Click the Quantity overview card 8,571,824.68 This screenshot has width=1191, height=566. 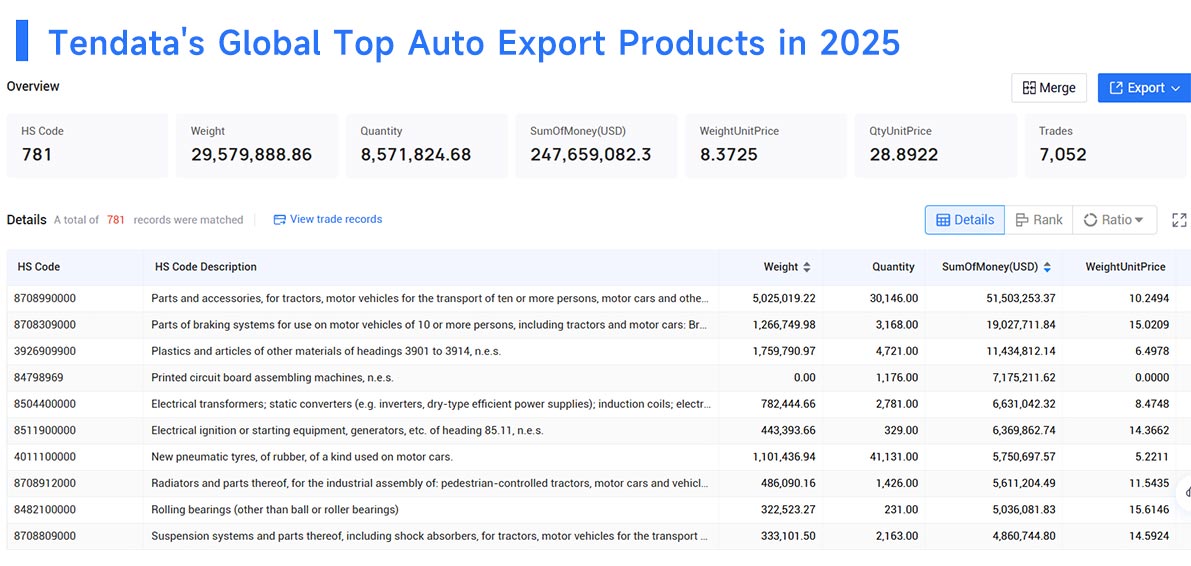click(426, 146)
